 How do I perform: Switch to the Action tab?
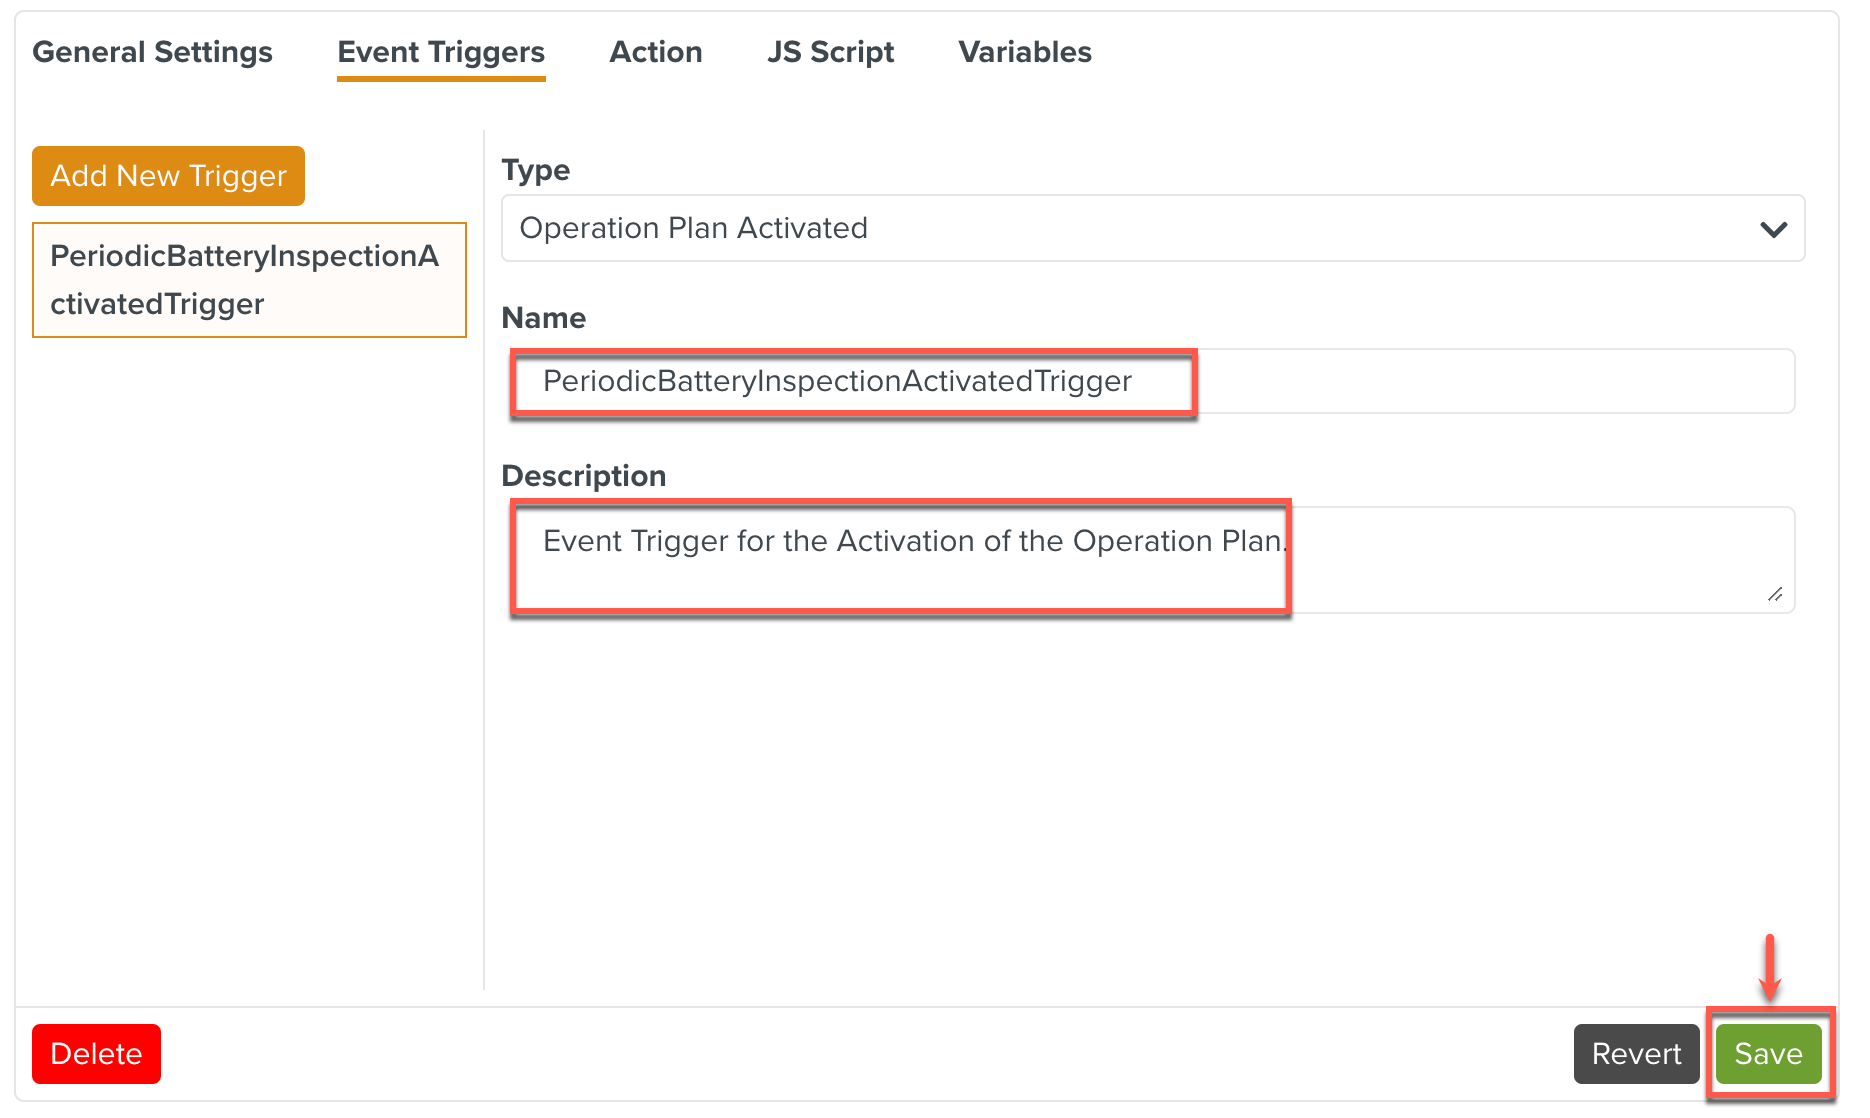pos(655,52)
